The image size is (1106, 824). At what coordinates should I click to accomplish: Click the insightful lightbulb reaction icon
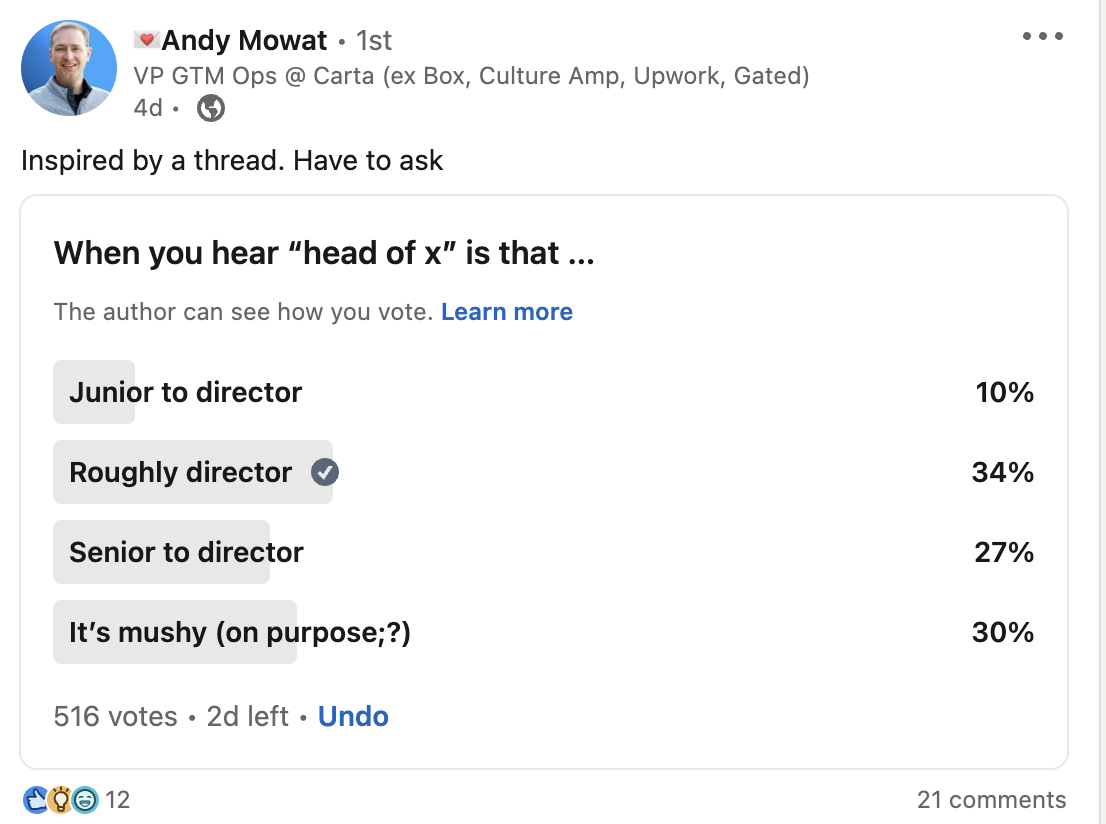pyautogui.click(x=60, y=799)
